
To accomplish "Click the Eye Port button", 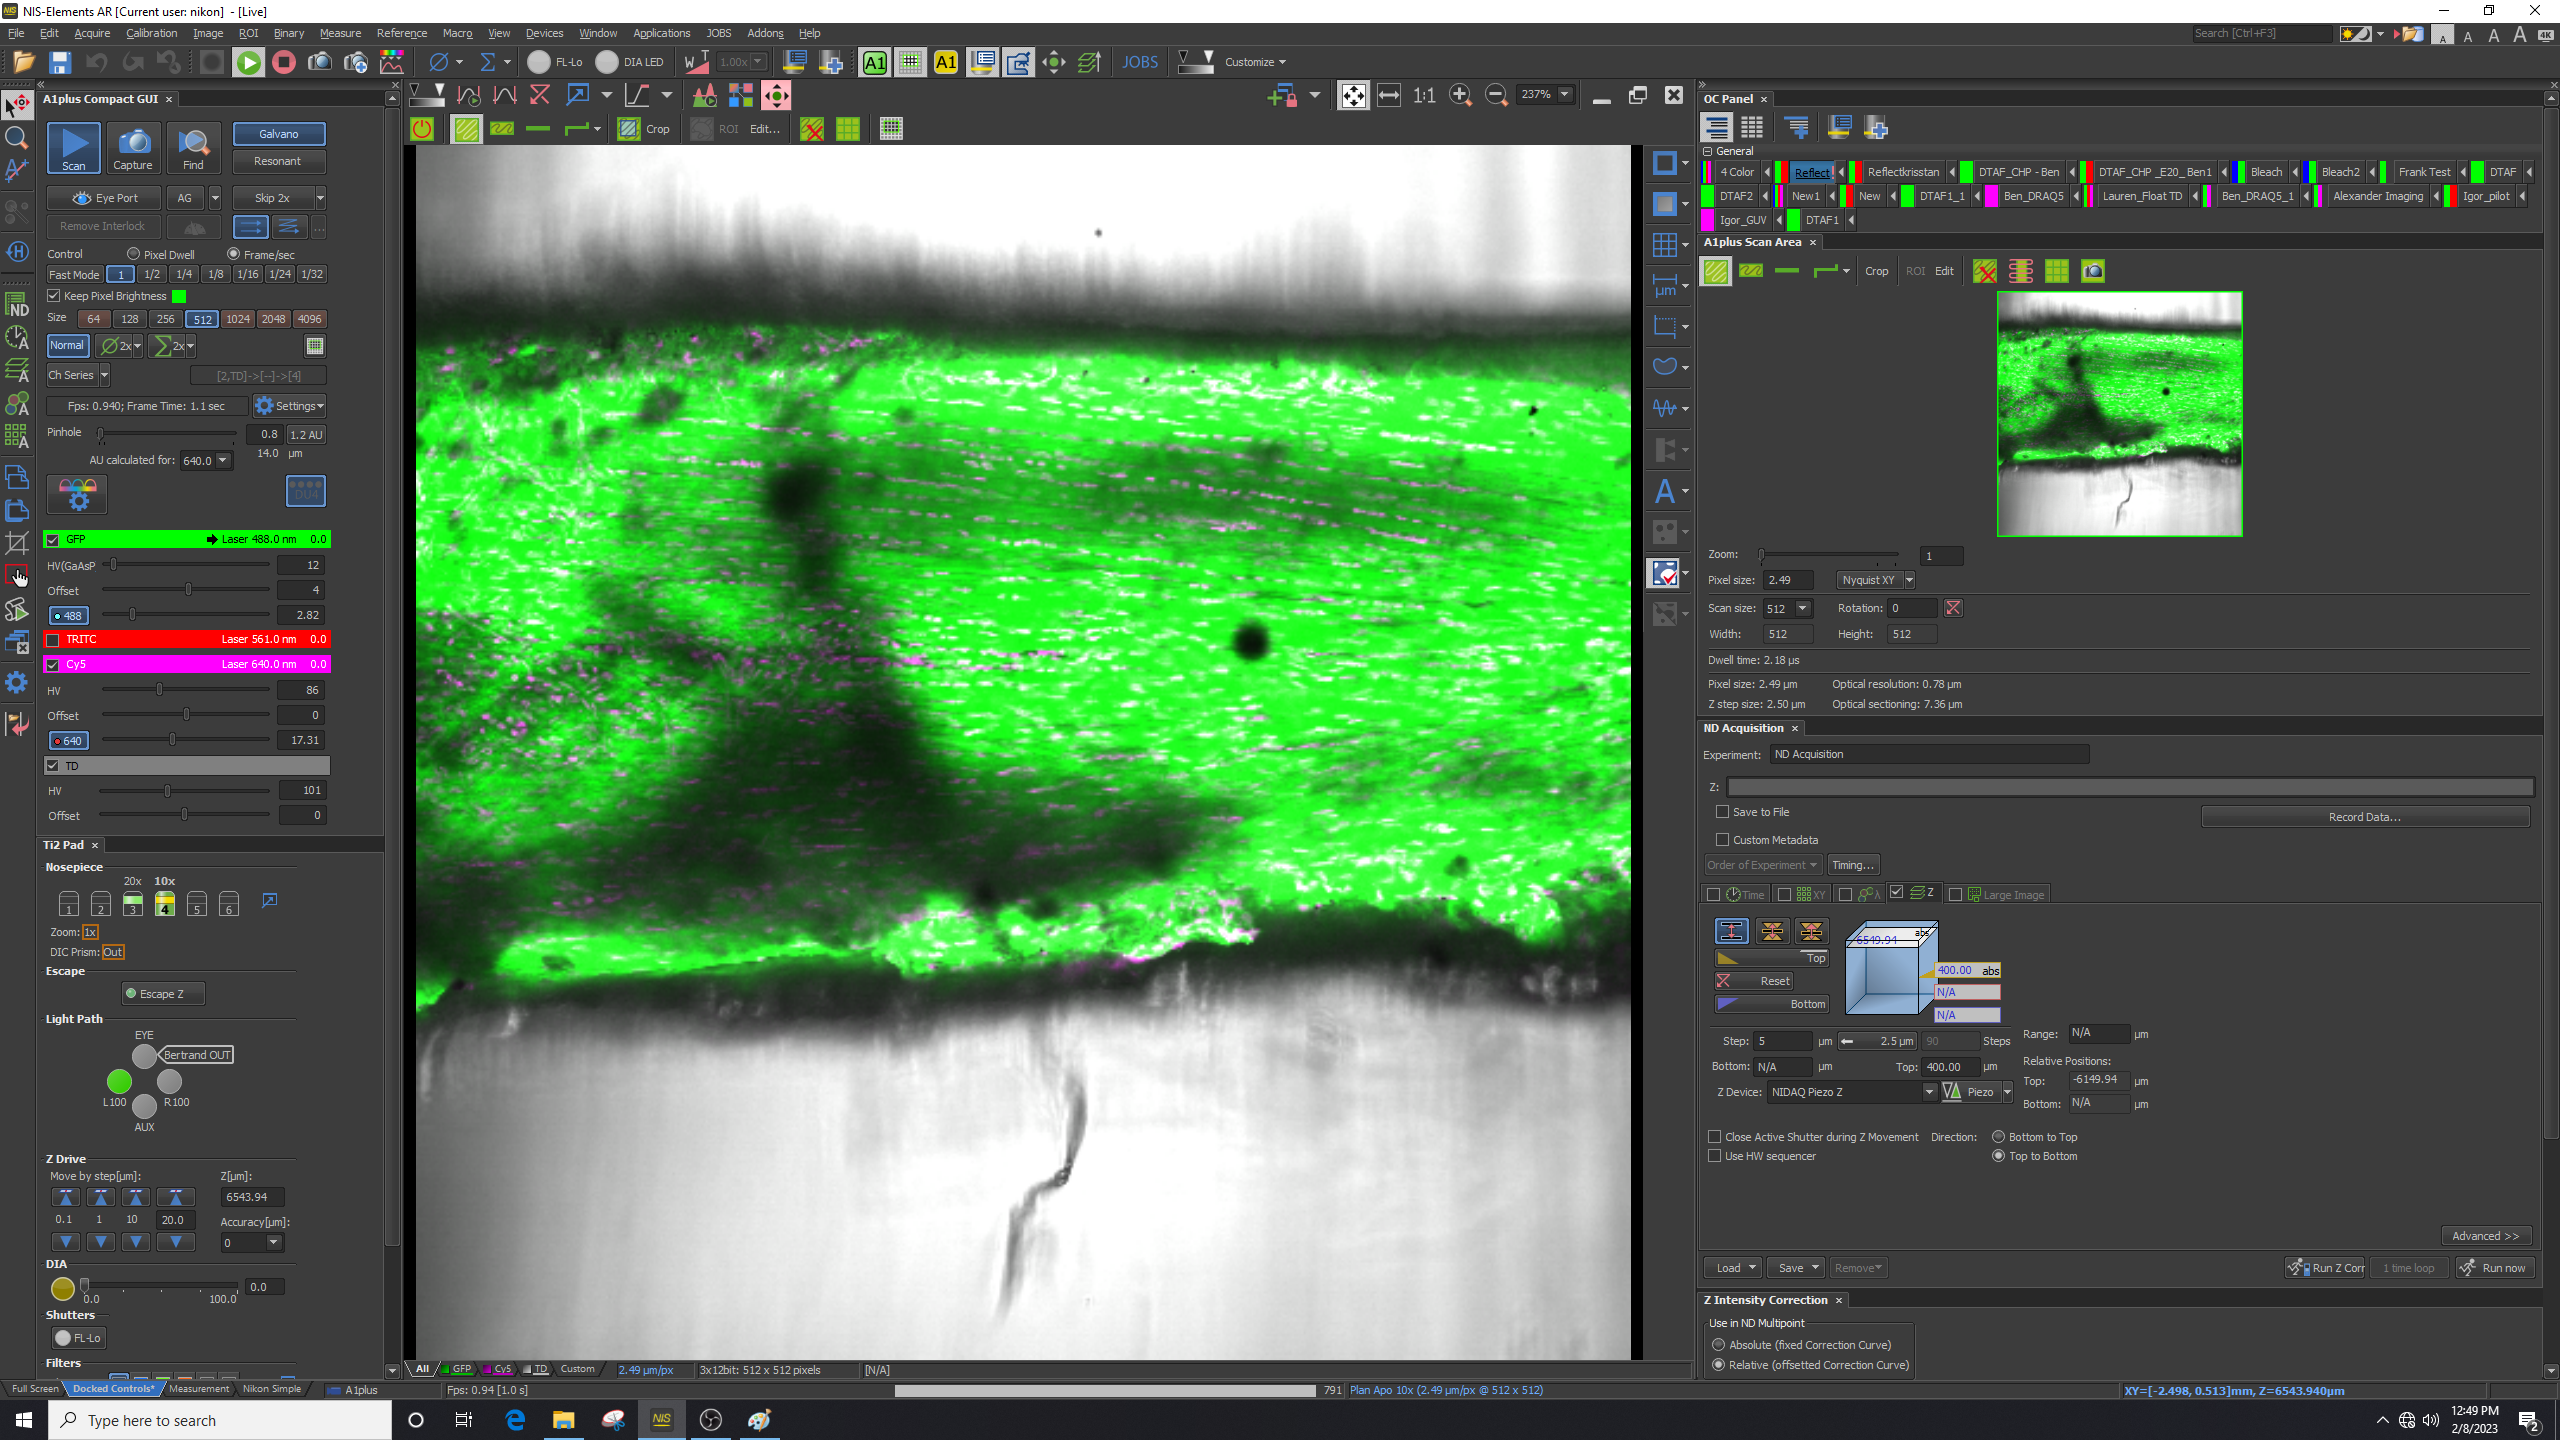I will pyautogui.click(x=105, y=198).
